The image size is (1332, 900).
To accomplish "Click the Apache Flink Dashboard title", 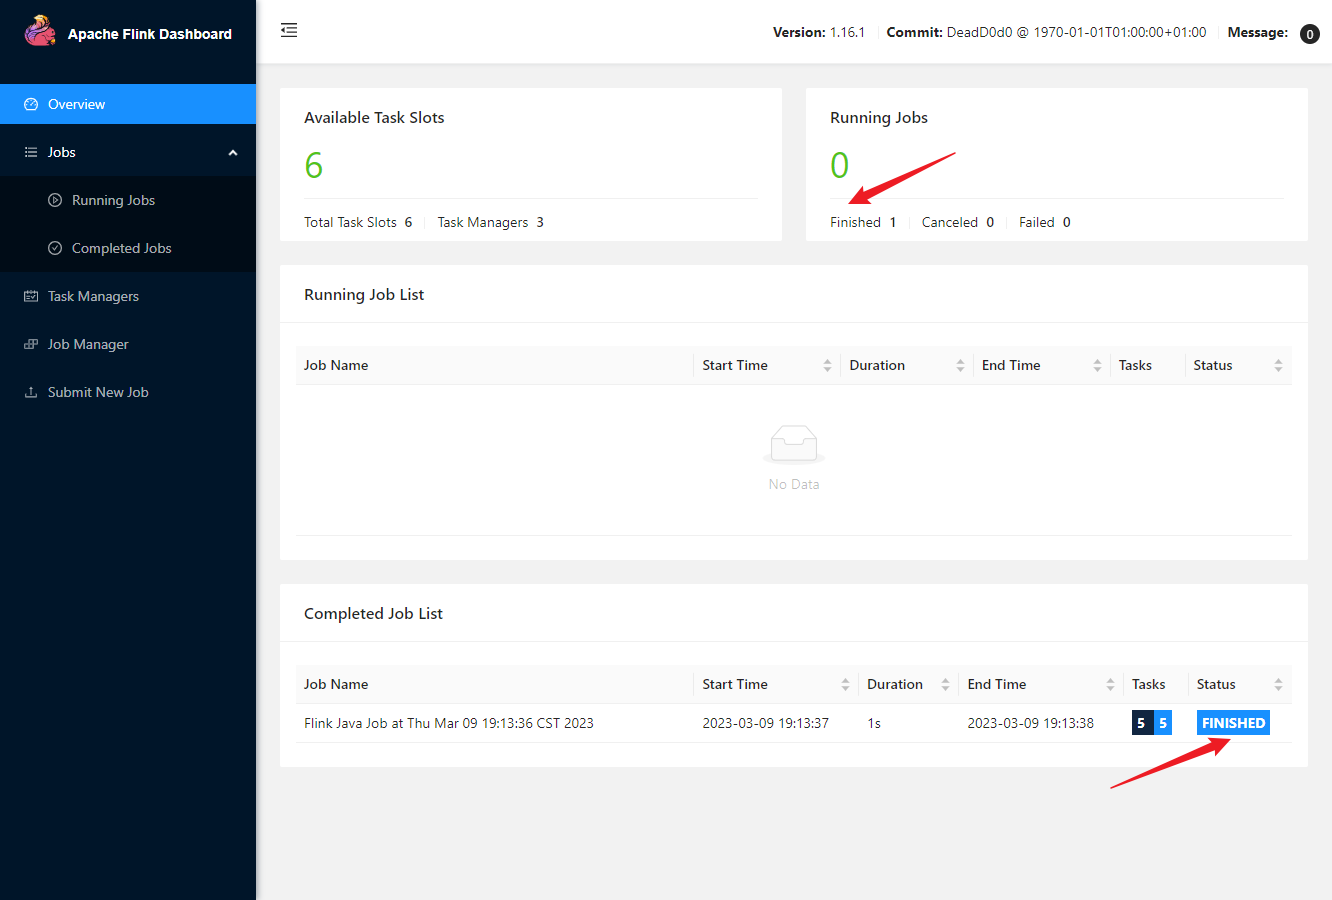I will 150,34.
